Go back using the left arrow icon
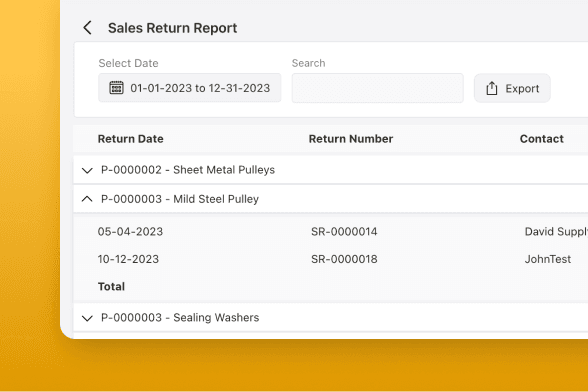Screen dimensions: 588x392 coord(87,28)
